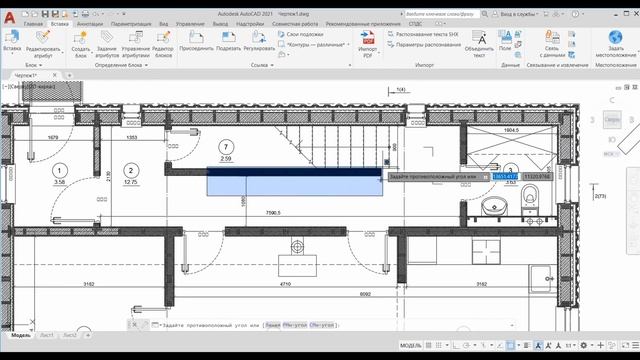Click Импорт PDF icon
Screen dimensions: 640x360
coord(368,38)
